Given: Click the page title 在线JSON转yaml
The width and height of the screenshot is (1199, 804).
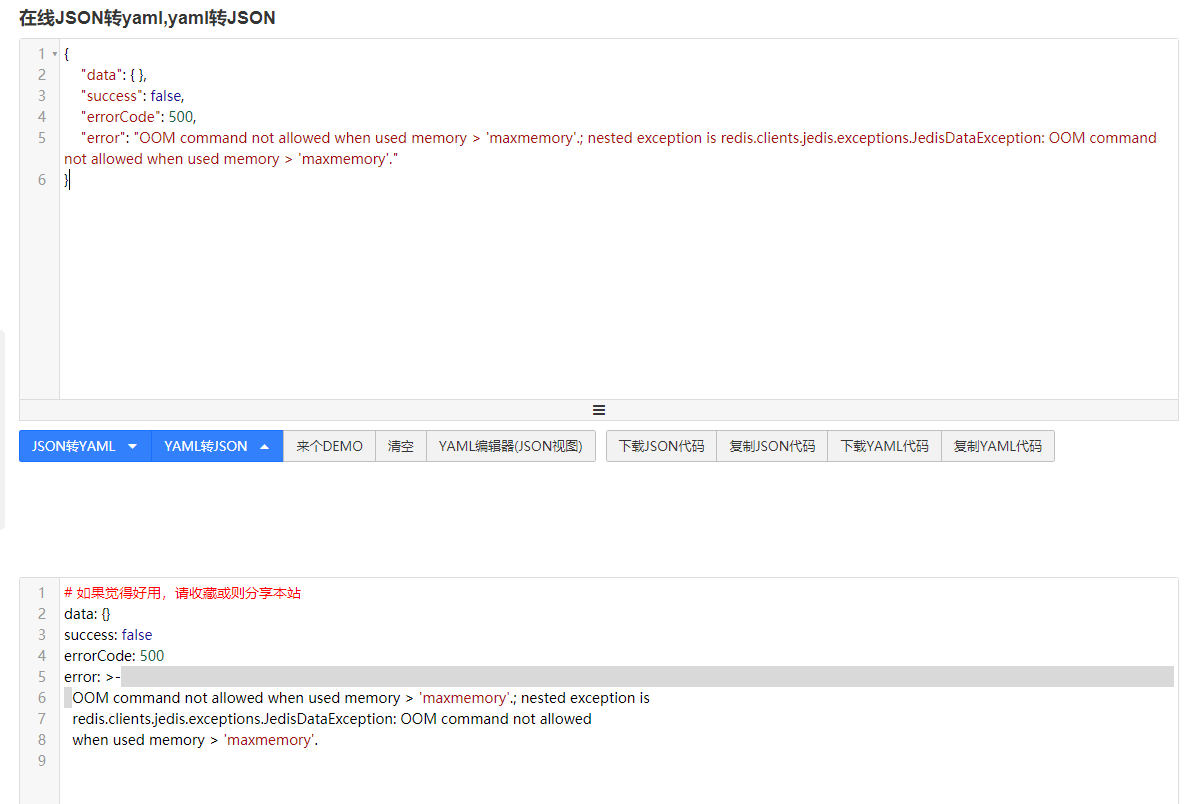Looking at the screenshot, I should (x=90, y=18).
